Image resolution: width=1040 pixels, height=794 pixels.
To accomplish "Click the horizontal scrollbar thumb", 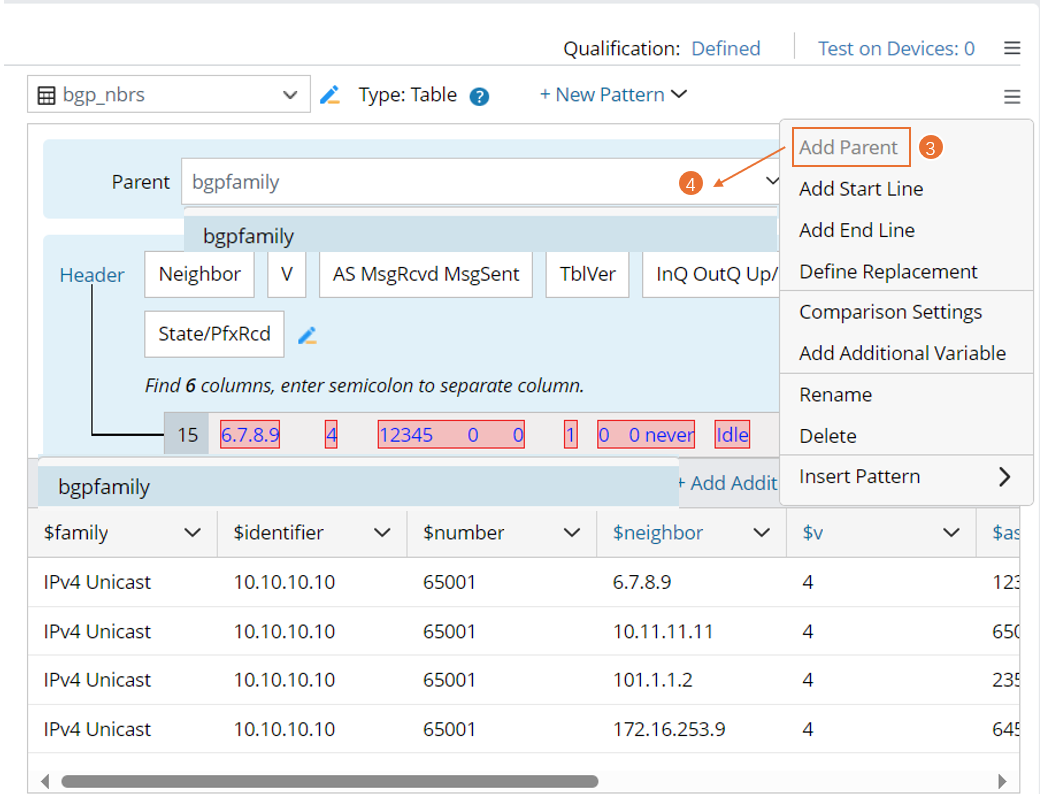I will click(330, 781).
